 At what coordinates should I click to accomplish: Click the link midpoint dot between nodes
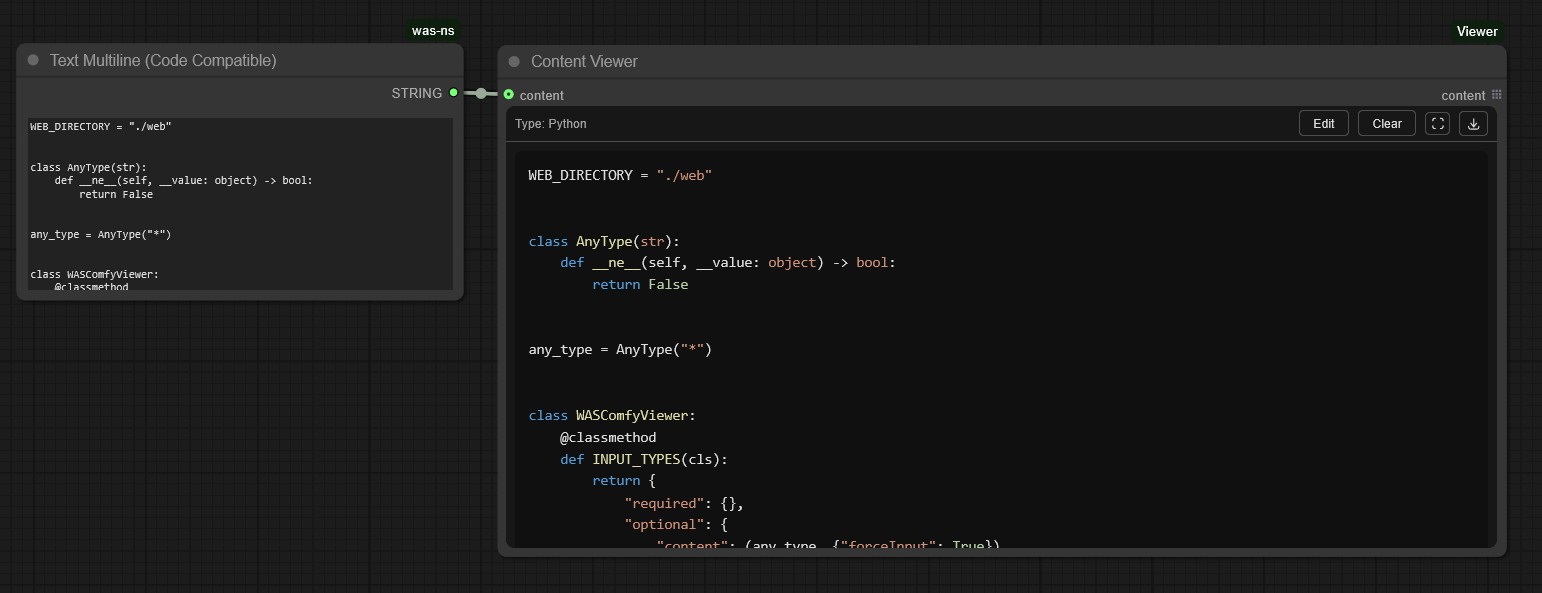click(481, 93)
